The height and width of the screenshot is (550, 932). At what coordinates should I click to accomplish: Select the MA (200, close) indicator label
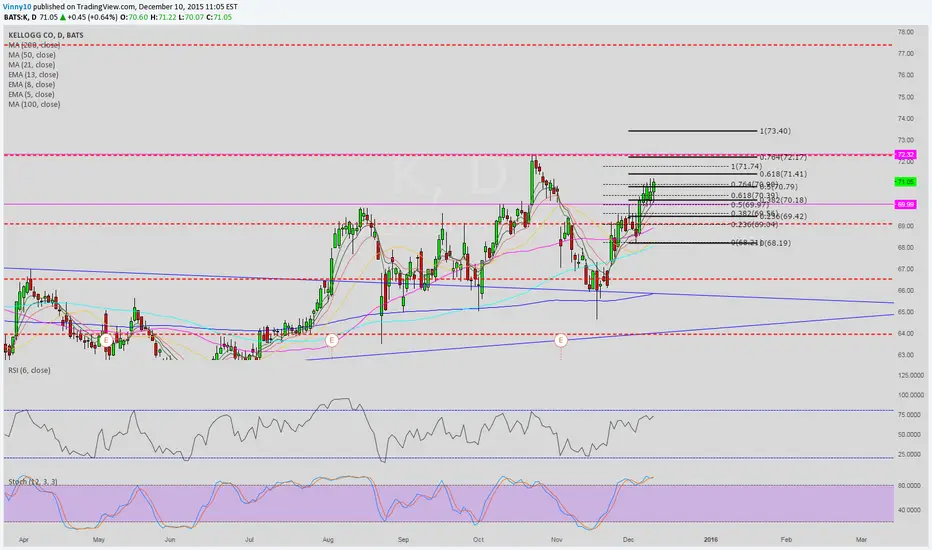34,45
